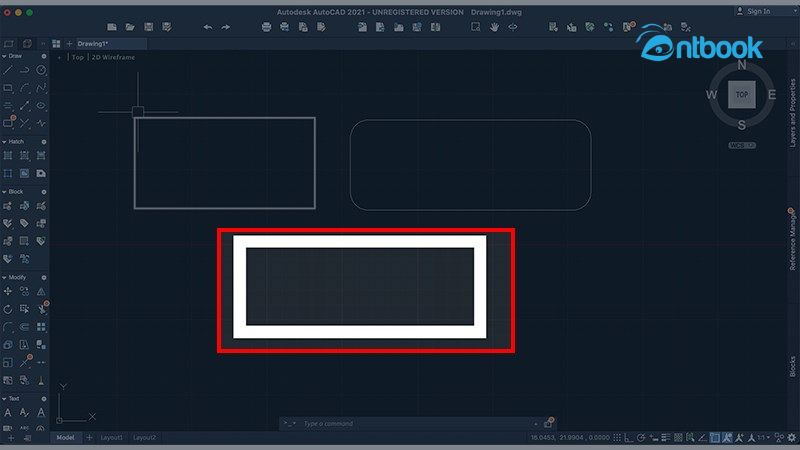Select the Line tool in Draw panel
The width and height of the screenshot is (800, 450).
(8, 70)
